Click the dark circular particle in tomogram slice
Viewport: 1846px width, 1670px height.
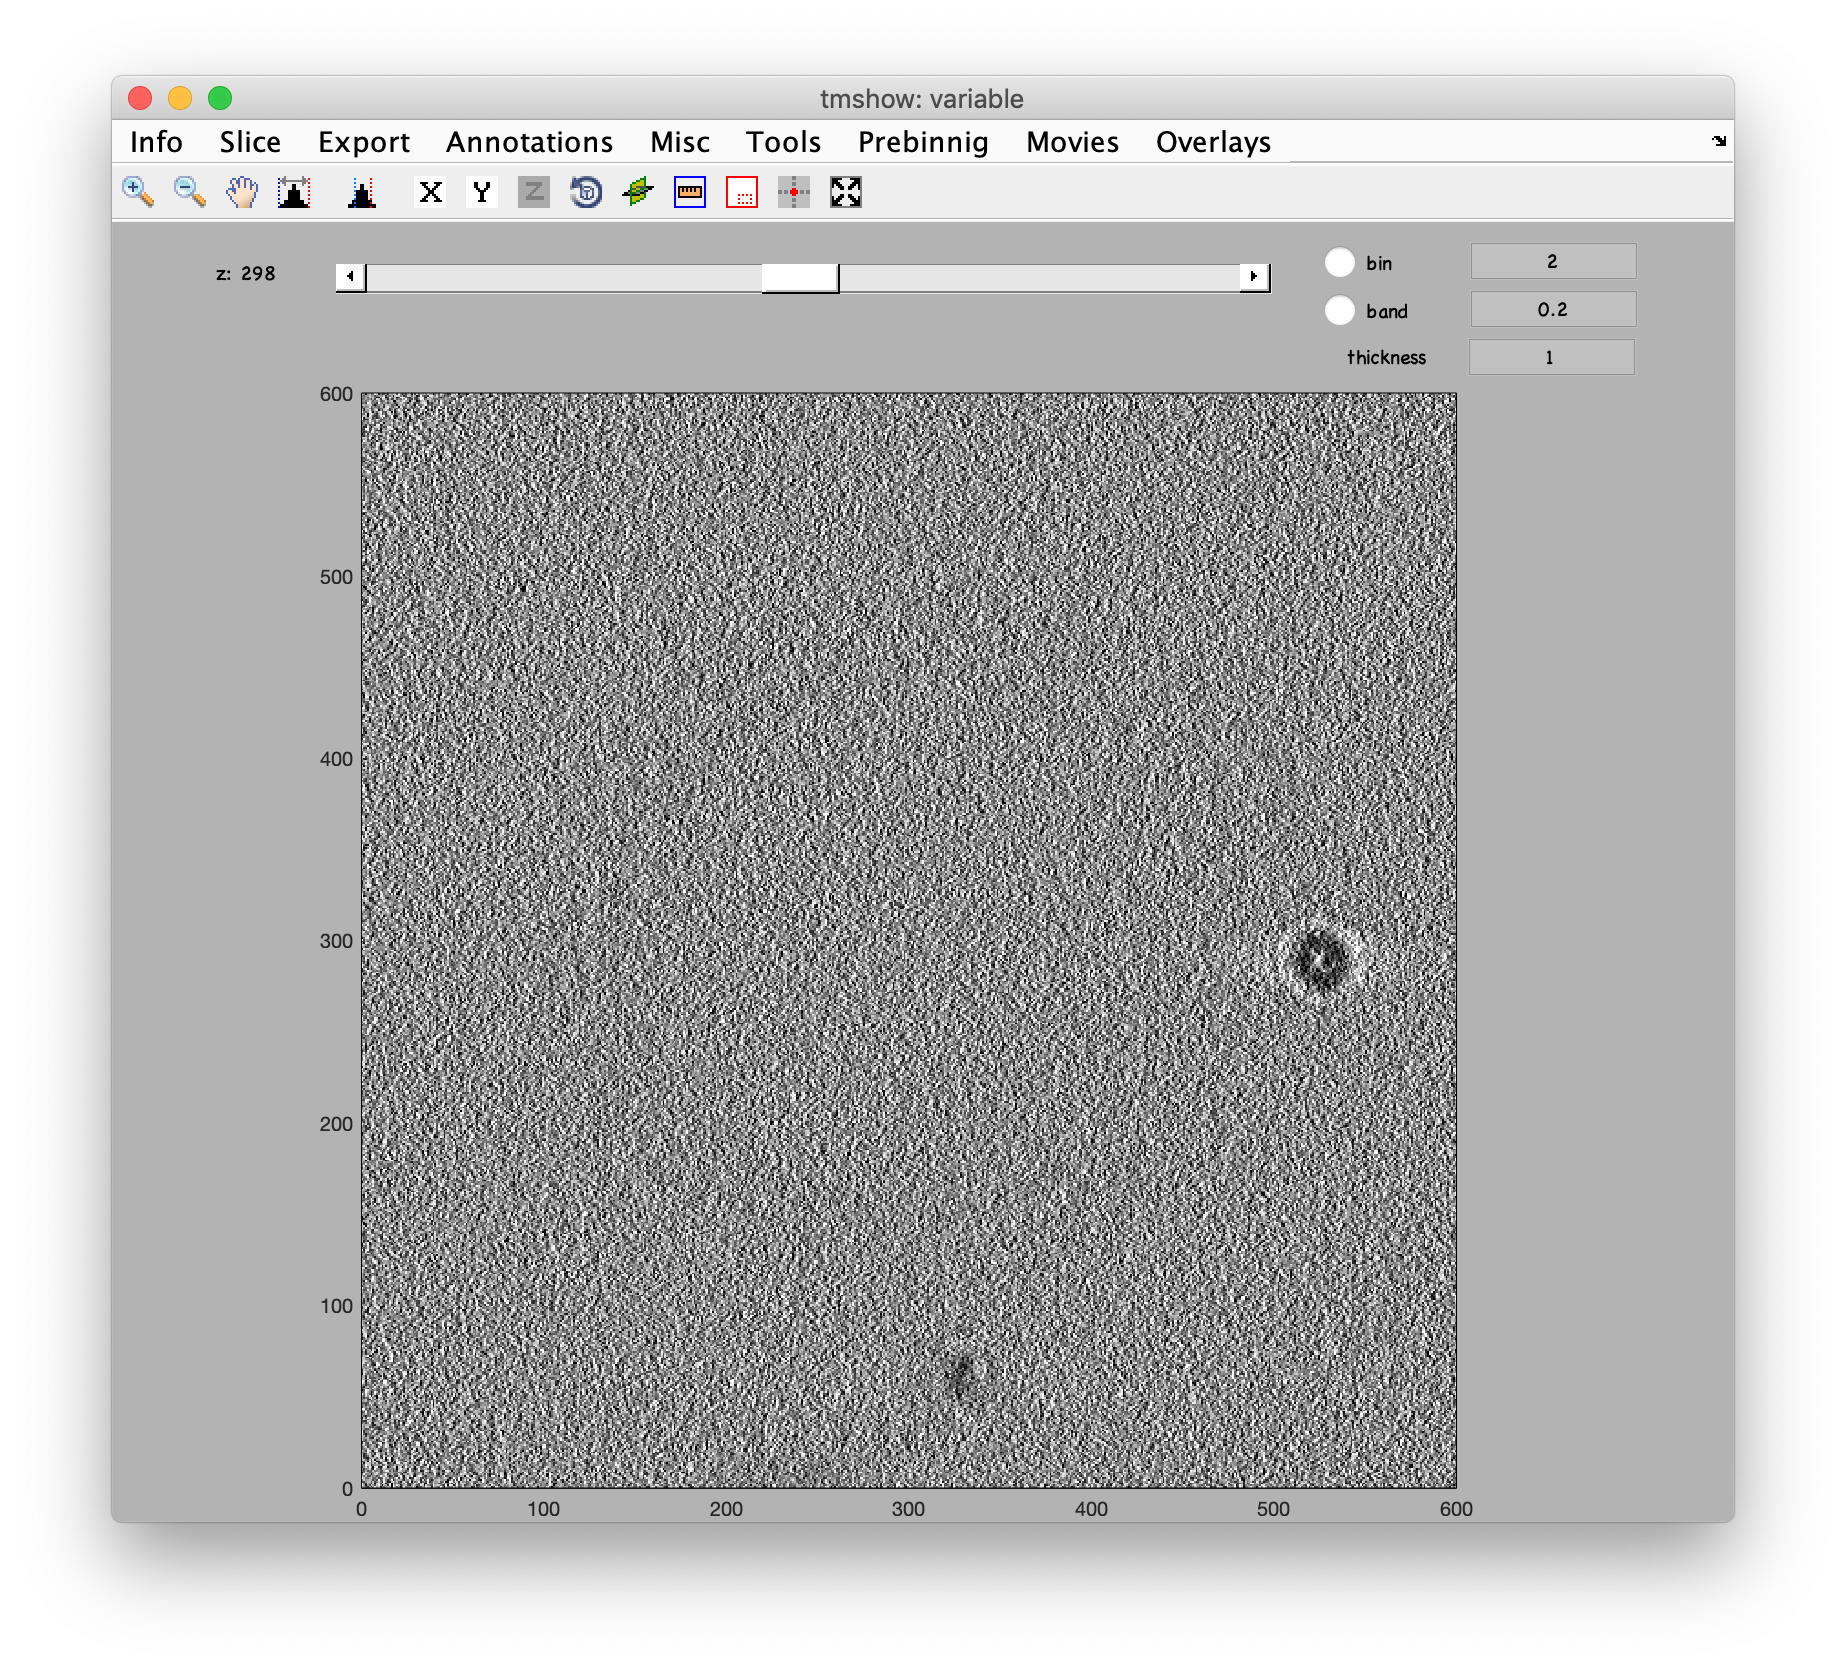pos(1321,959)
